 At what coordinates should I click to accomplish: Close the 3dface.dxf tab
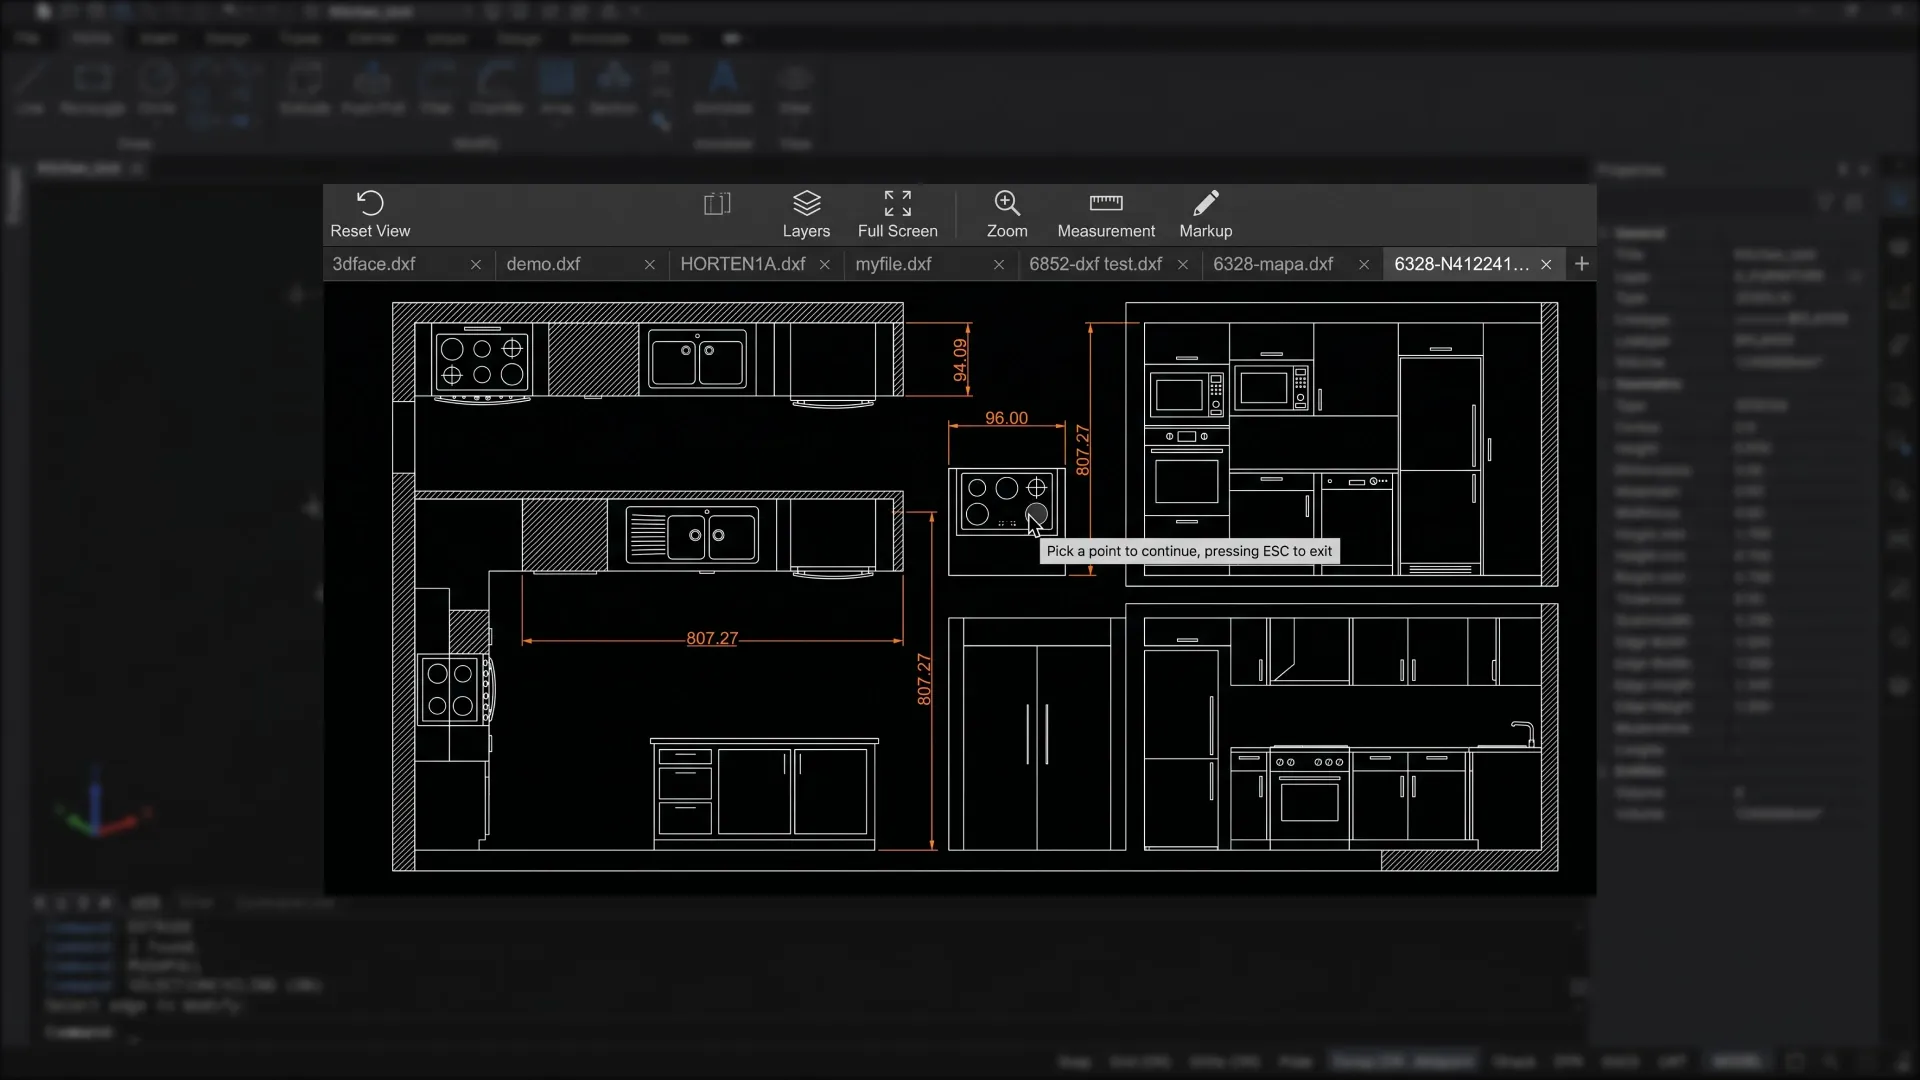[x=476, y=265]
